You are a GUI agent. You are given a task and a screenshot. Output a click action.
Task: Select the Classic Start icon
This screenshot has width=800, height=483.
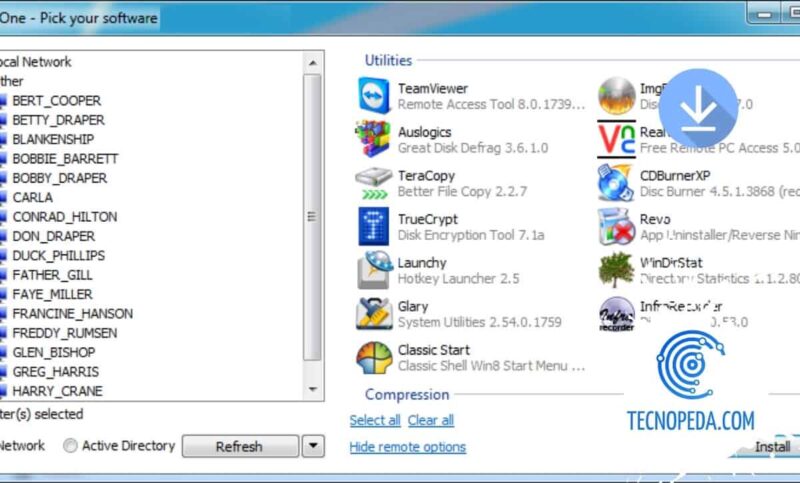374,358
